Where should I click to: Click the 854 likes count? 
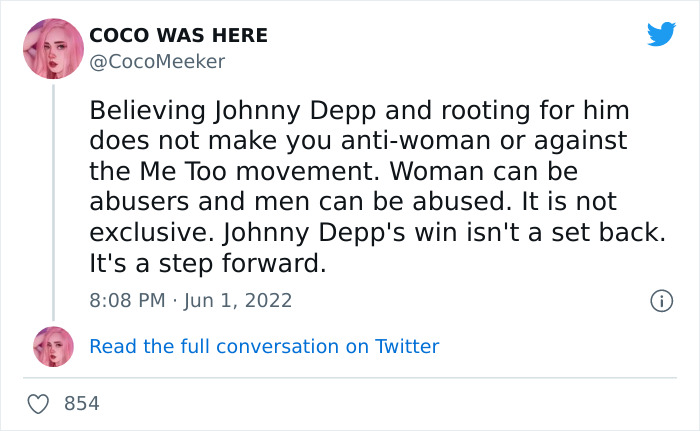coord(81,404)
